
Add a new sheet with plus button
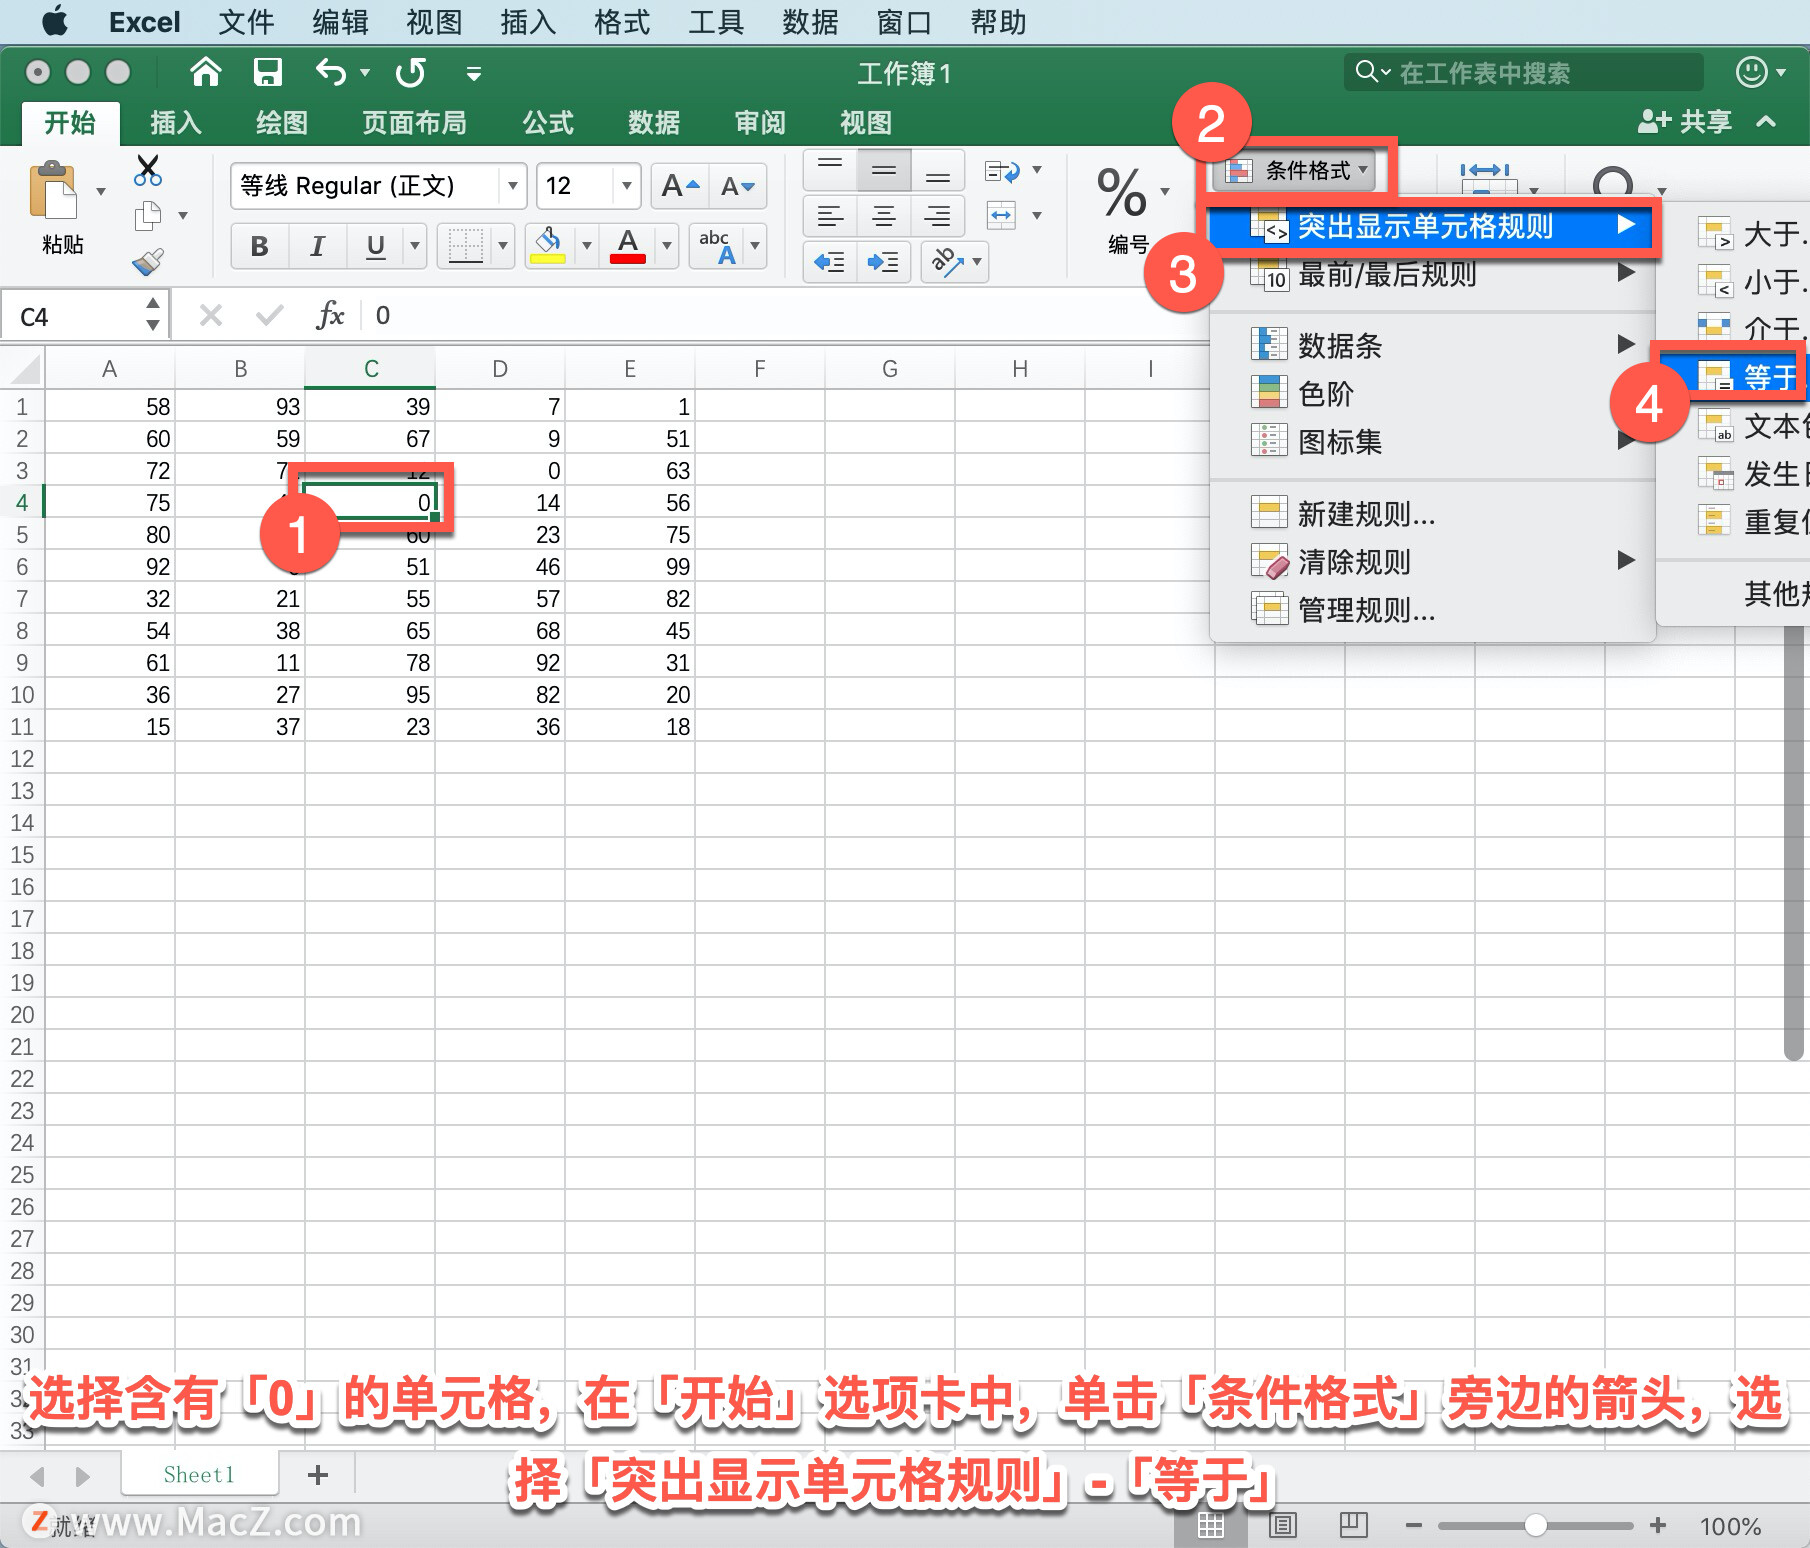(x=318, y=1475)
